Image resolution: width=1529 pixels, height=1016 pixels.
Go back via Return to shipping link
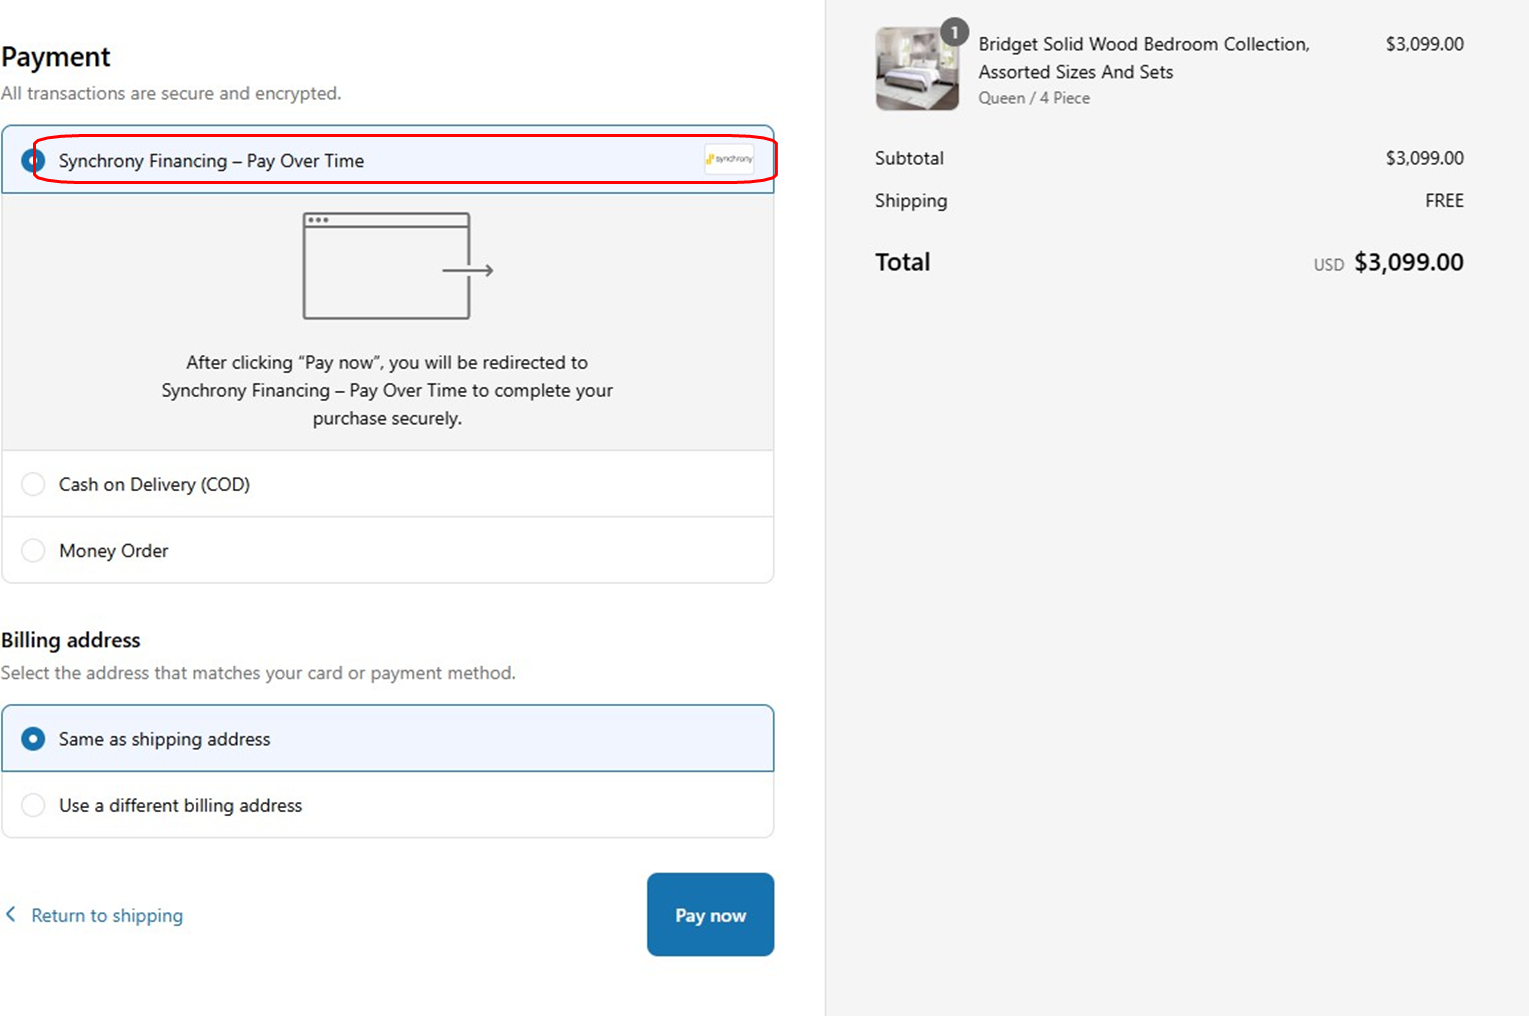[107, 915]
